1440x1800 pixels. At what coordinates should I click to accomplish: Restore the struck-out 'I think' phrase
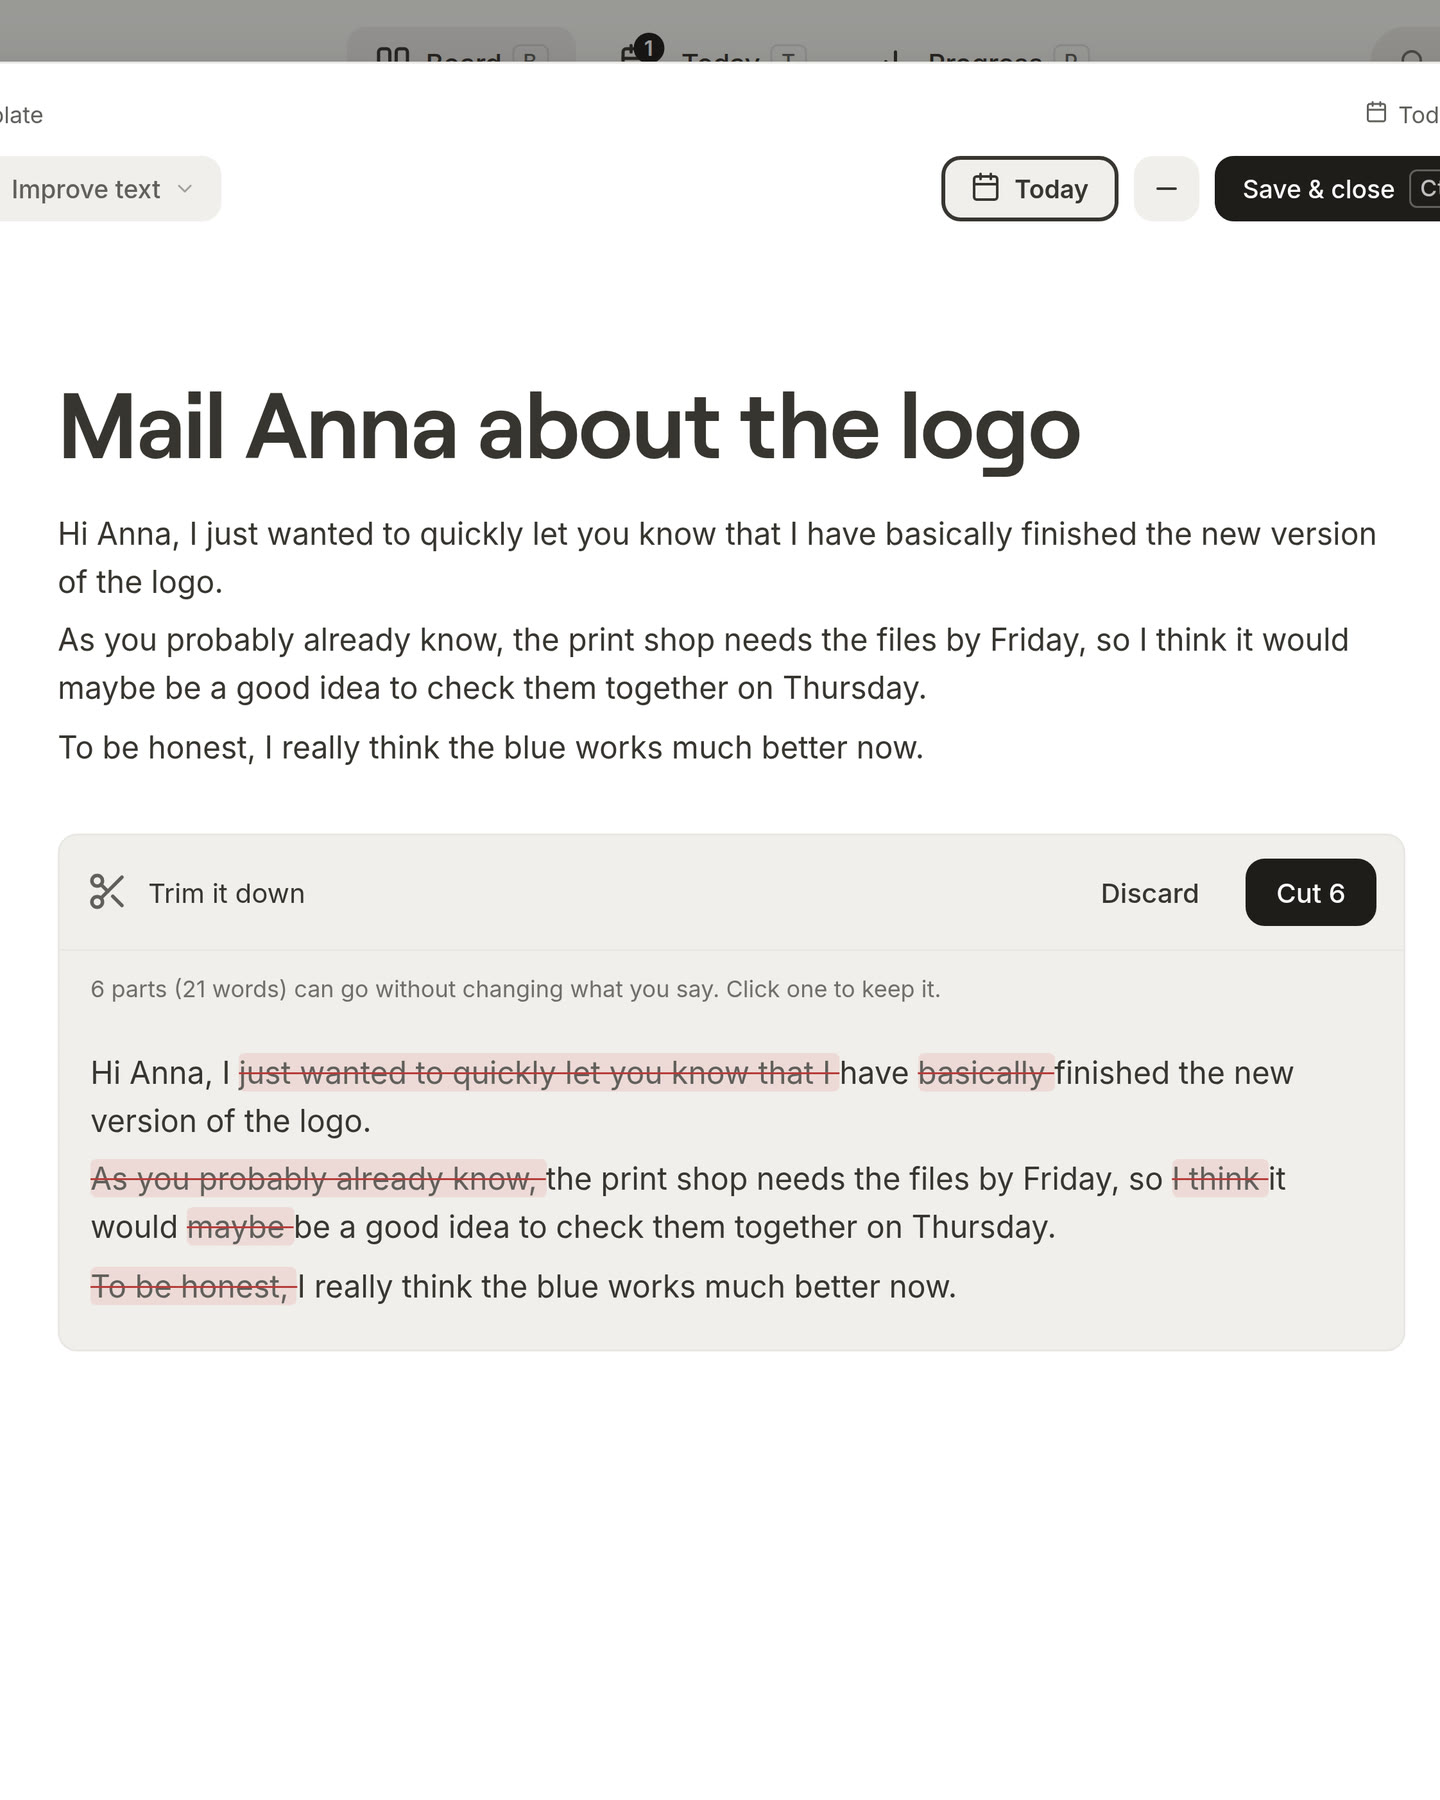[1220, 1179]
